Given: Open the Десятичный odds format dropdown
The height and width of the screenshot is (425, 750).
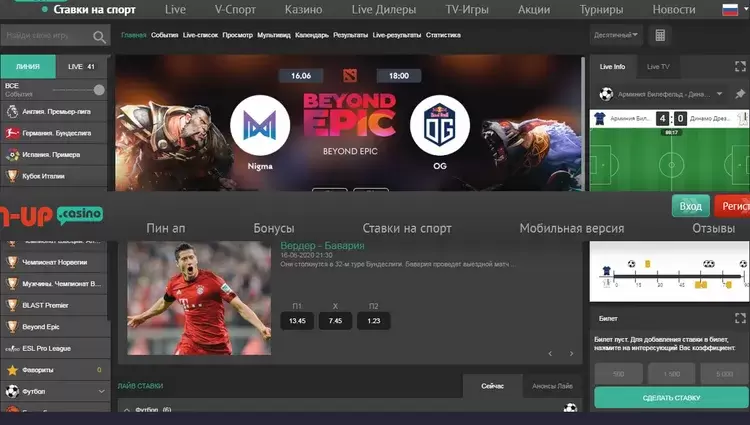Looking at the screenshot, I should [616, 35].
